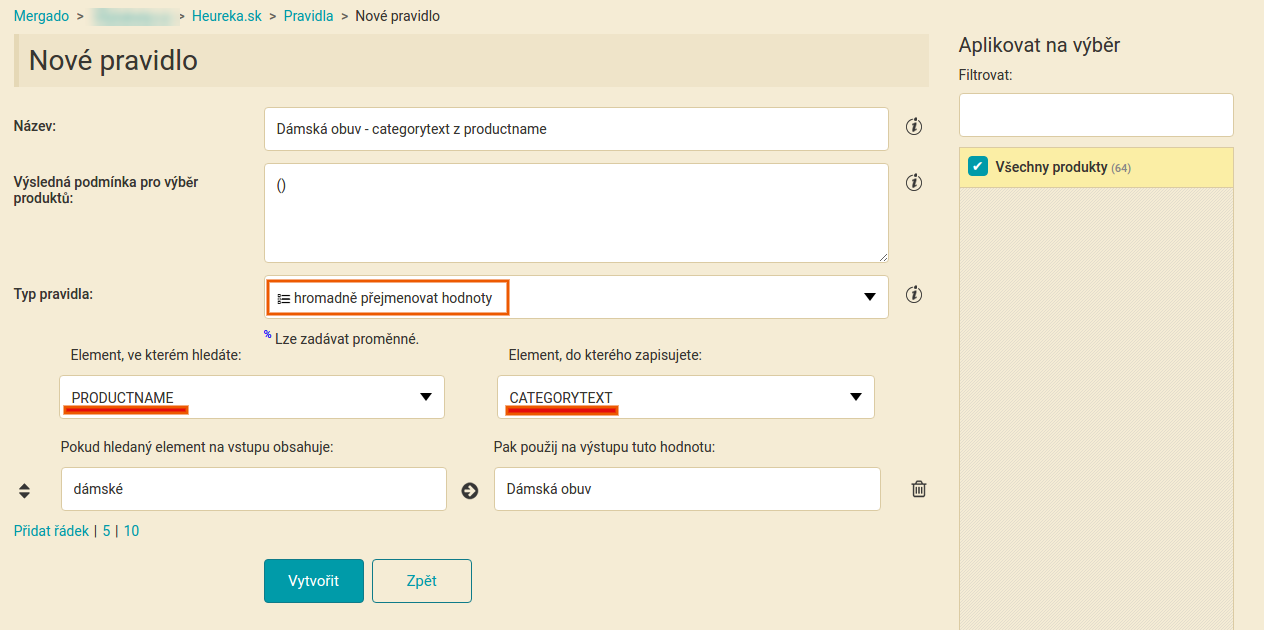
Task: Click the Výsledná podmínka textarea
Action: pos(576,213)
